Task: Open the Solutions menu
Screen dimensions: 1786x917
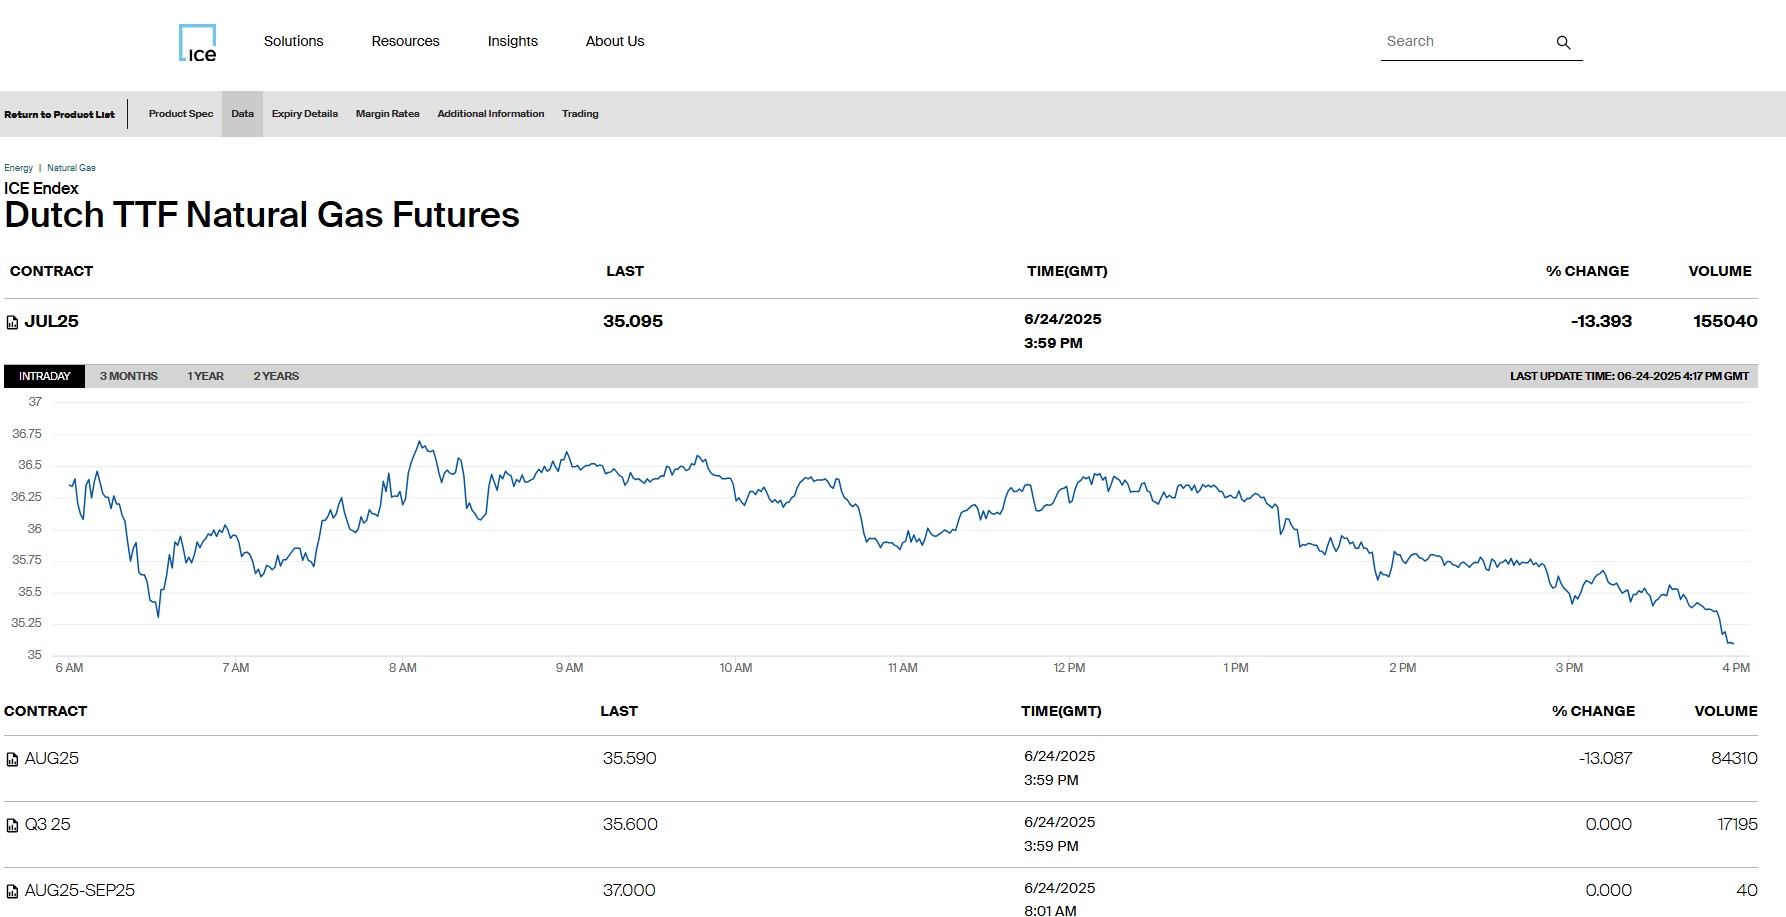Action: (293, 41)
